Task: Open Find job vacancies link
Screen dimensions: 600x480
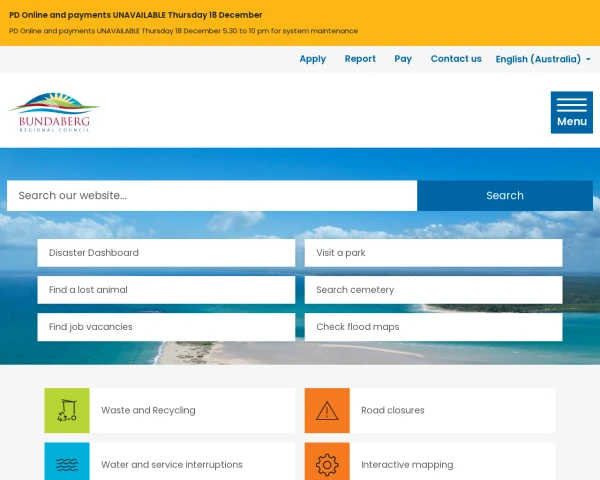Action: coord(166,327)
